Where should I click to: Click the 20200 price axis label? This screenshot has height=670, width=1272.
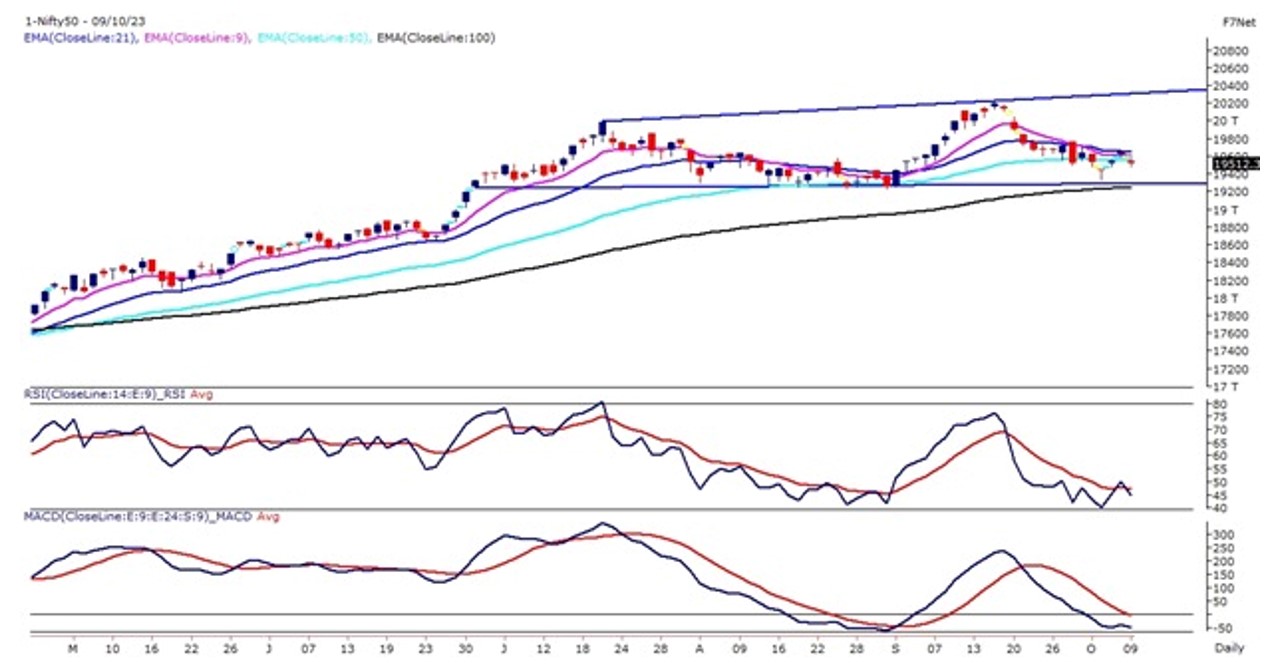pos(1229,103)
